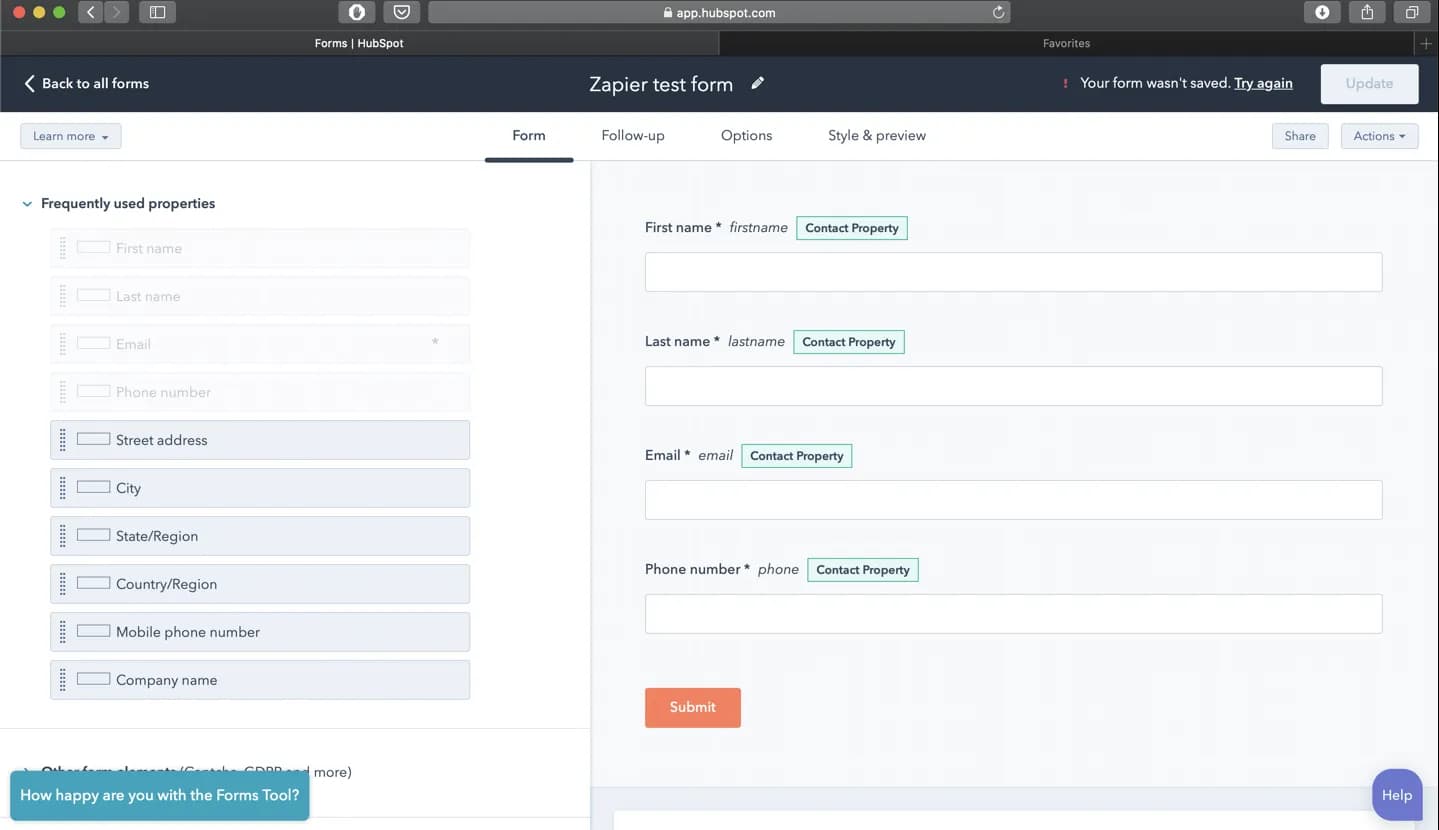The width and height of the screenshot is (1439, 830).
Task: Collapse Frequently used properties section
Action: (x=27, y=204)
